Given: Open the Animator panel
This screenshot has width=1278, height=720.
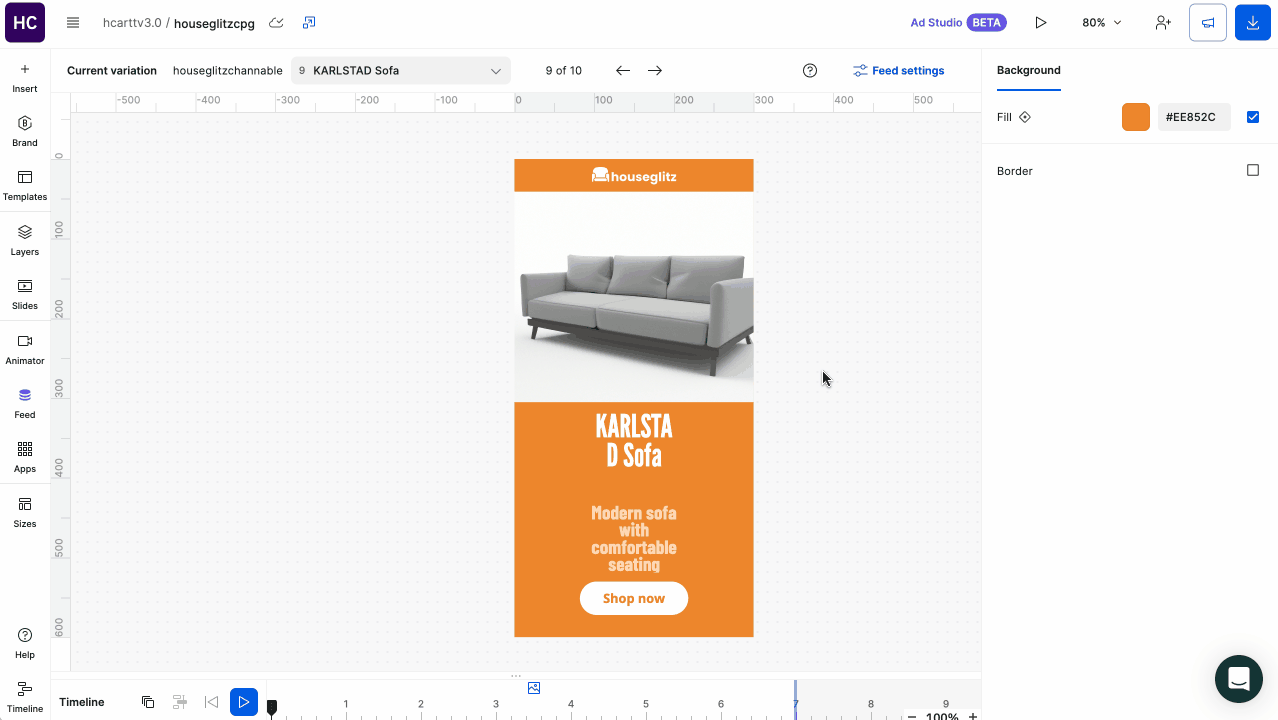Looking at the screenshot, I should pos(25,350).
